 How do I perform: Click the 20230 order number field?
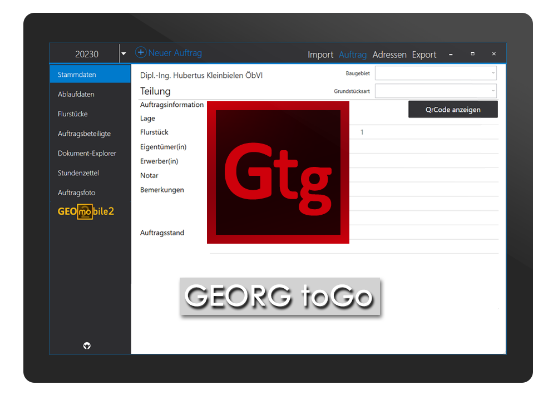coord(87,54)
